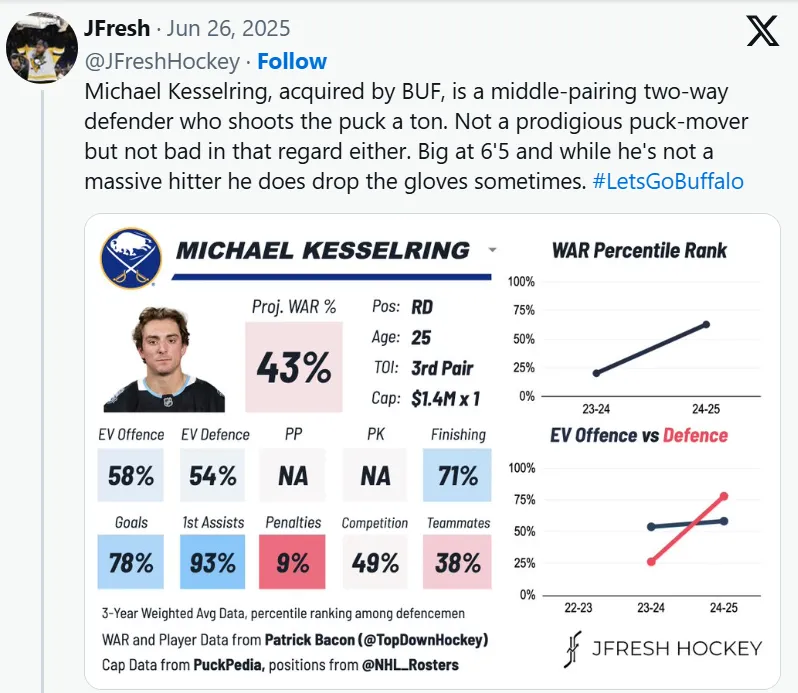
Task: Click the JFresh Hockey logo mark
Action: (573, 649)
